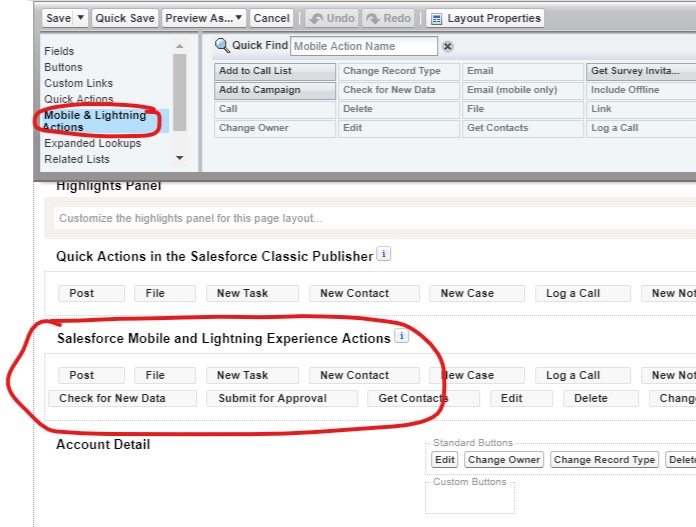Click Change Owner under Standard Buttons
The height and width of the screenshot is (527, 696).
(504, 460)
